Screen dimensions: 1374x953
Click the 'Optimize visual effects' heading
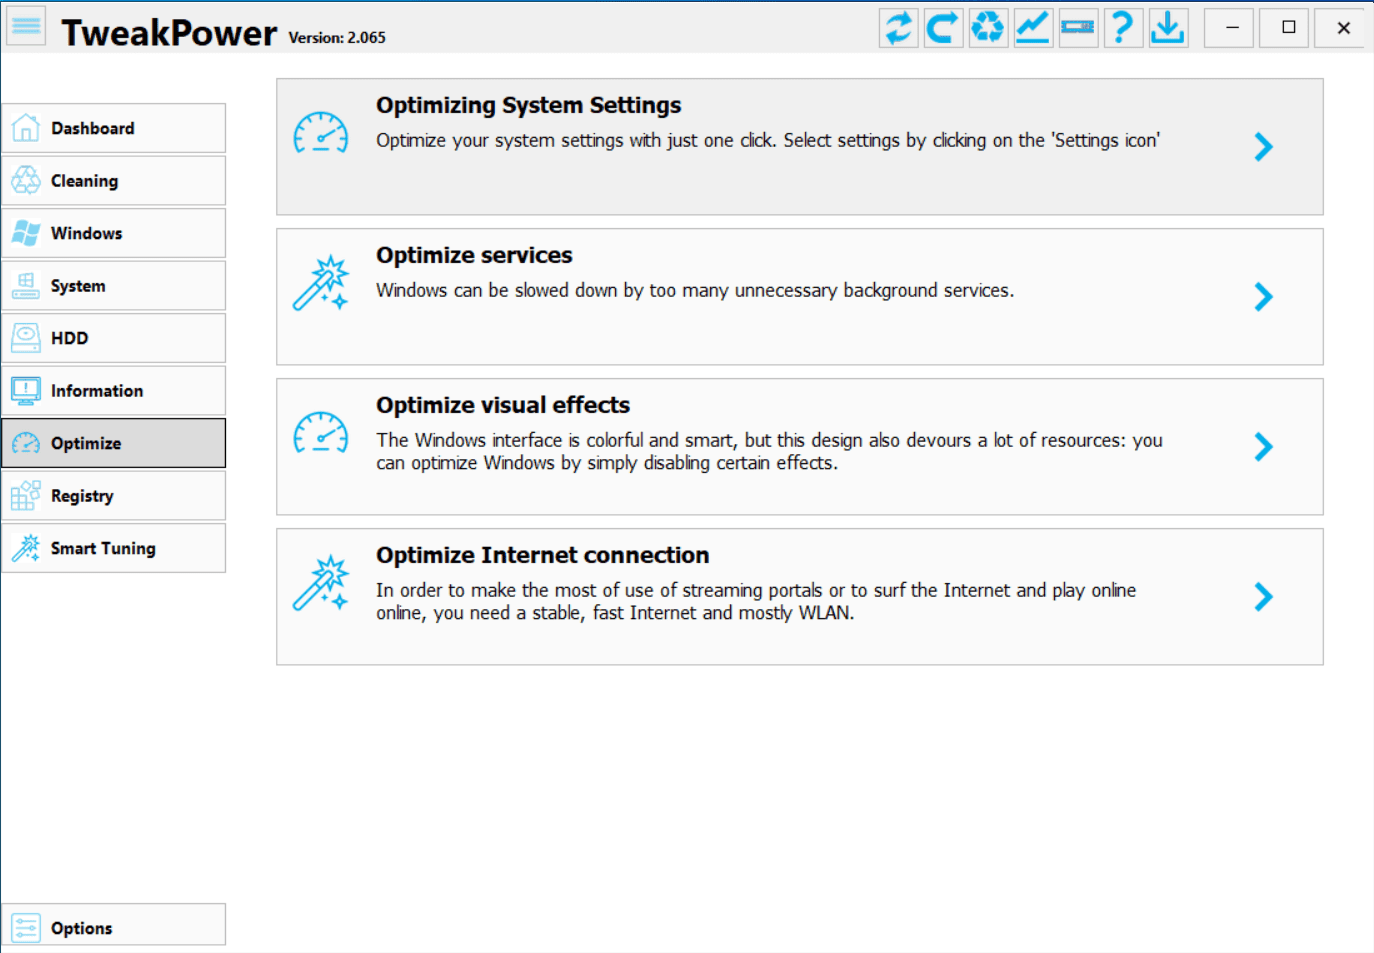click(503, 405)
